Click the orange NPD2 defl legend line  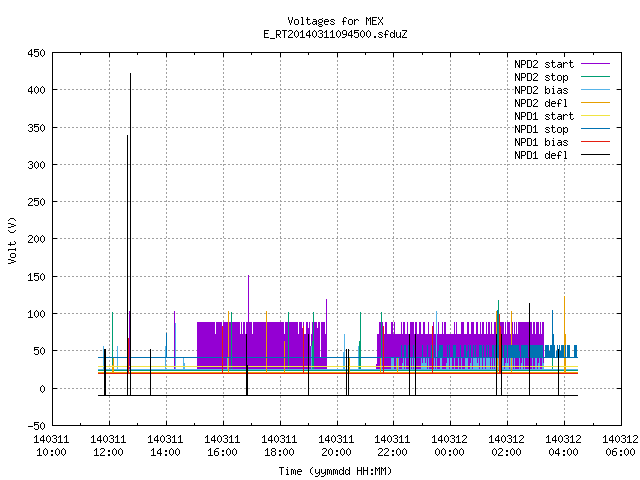click(596, 103)
